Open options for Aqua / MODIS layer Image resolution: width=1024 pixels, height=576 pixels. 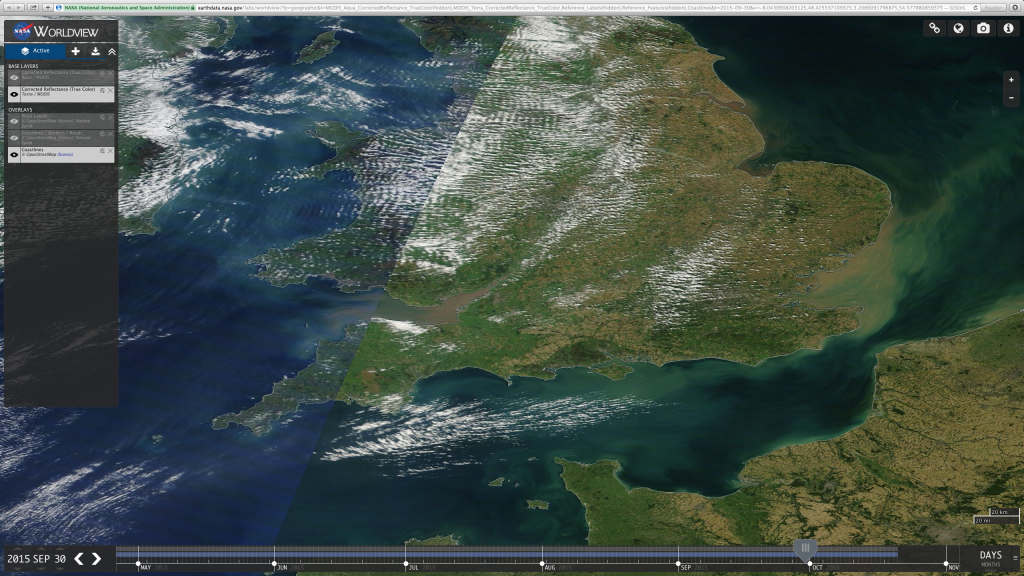click(103, 74)
